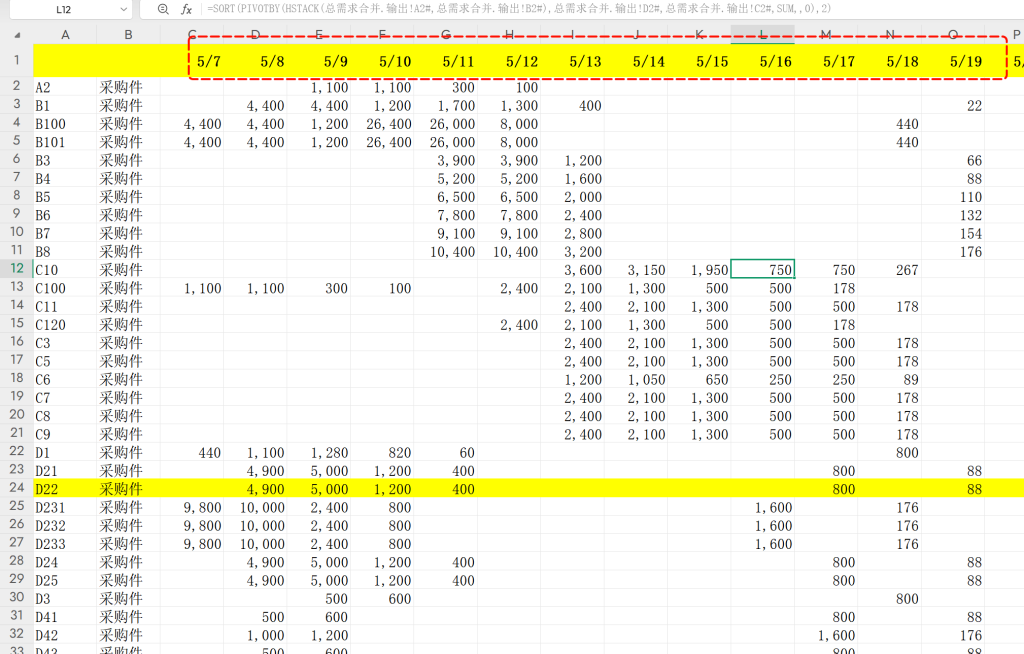Select cell containing D233

[65, 544]
